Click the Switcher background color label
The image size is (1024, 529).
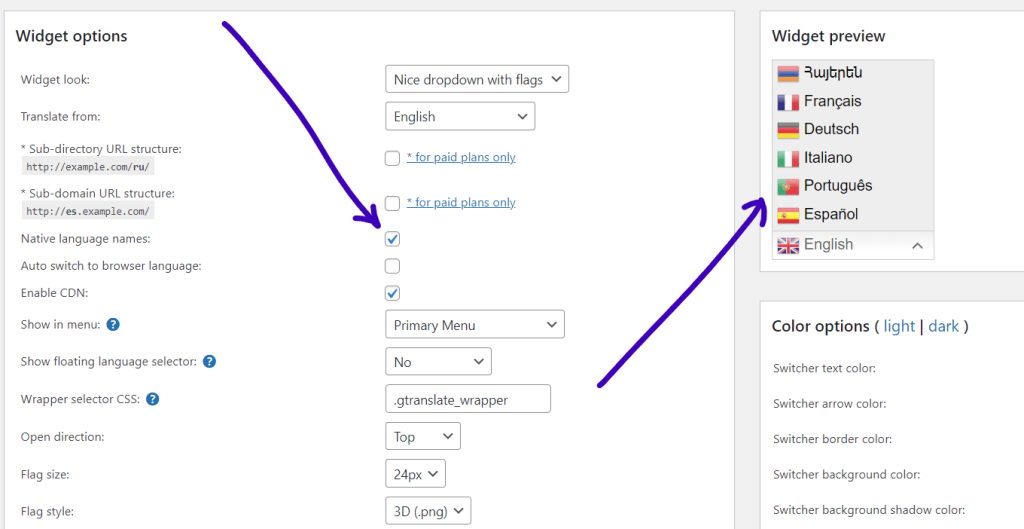(x=846, y=475)
